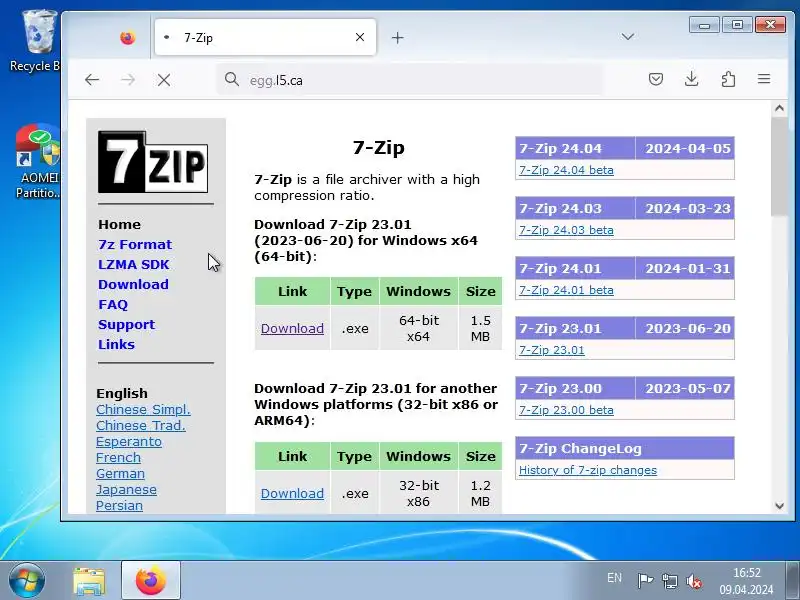Image resolution: width=800 pixels, height=600 pixels.
Task: Click the Firefox View icon in tab bar
Action: click(x=128, y=38)
